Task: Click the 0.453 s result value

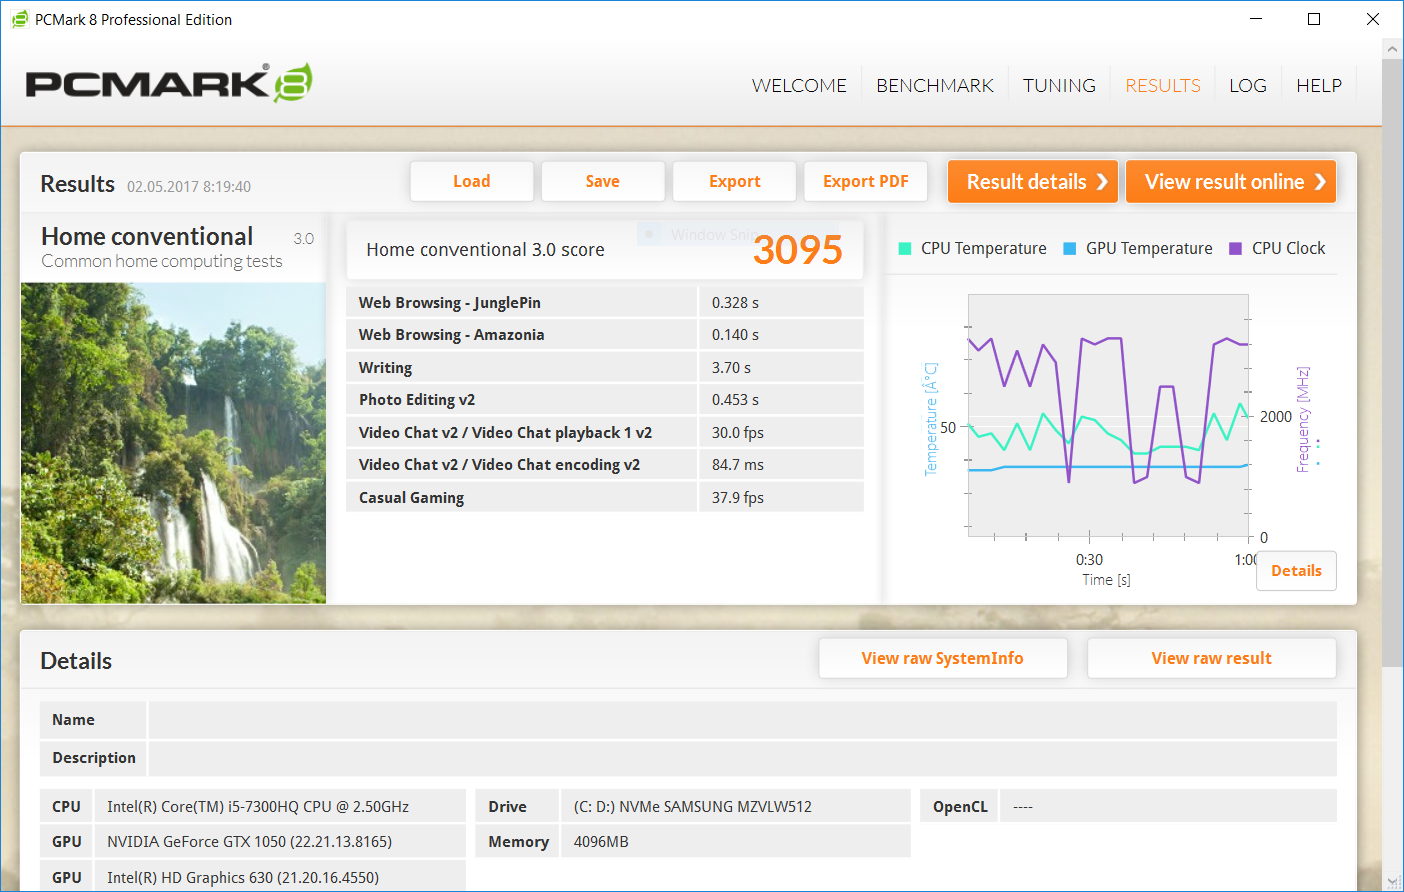Action: [x=735, y=400]
